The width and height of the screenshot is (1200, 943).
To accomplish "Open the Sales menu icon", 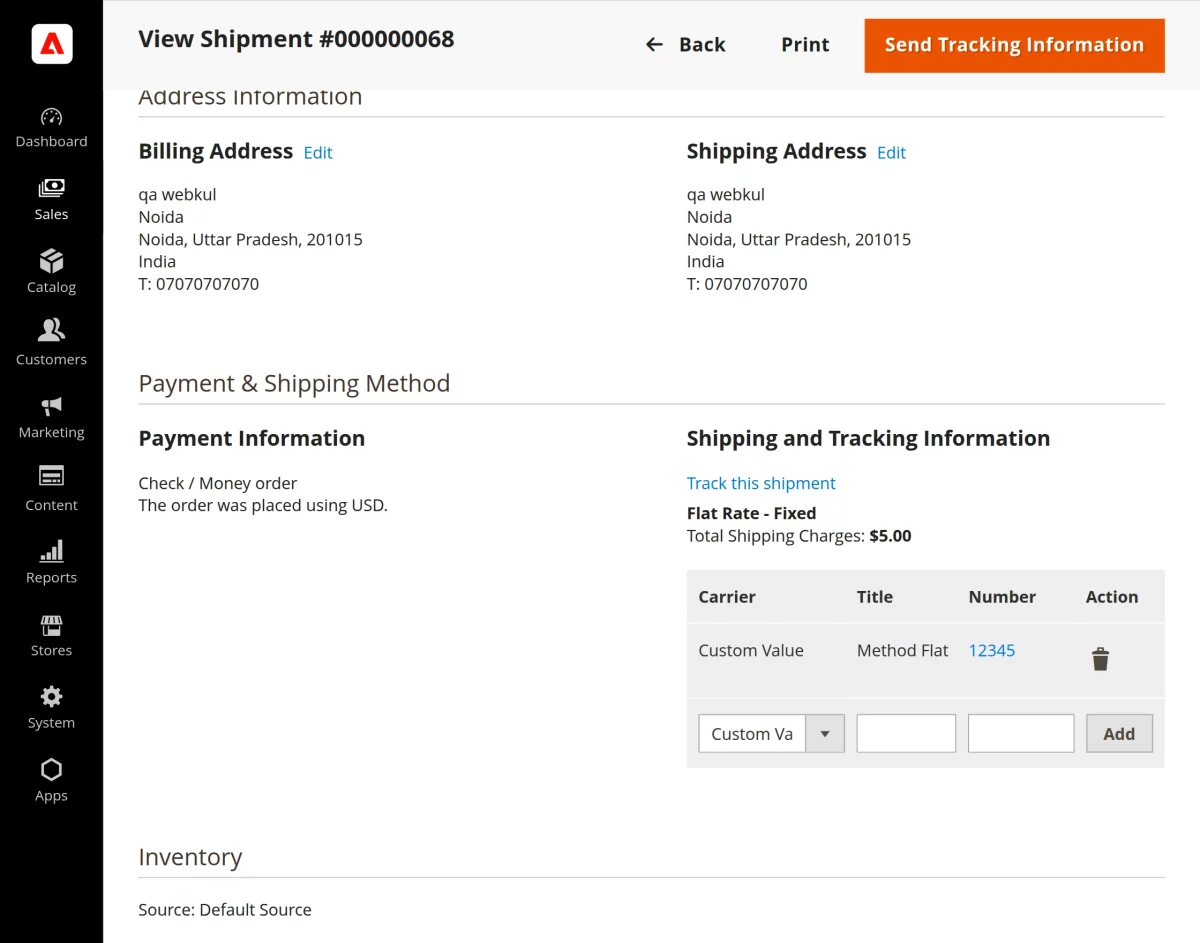I will pos(52,188).
